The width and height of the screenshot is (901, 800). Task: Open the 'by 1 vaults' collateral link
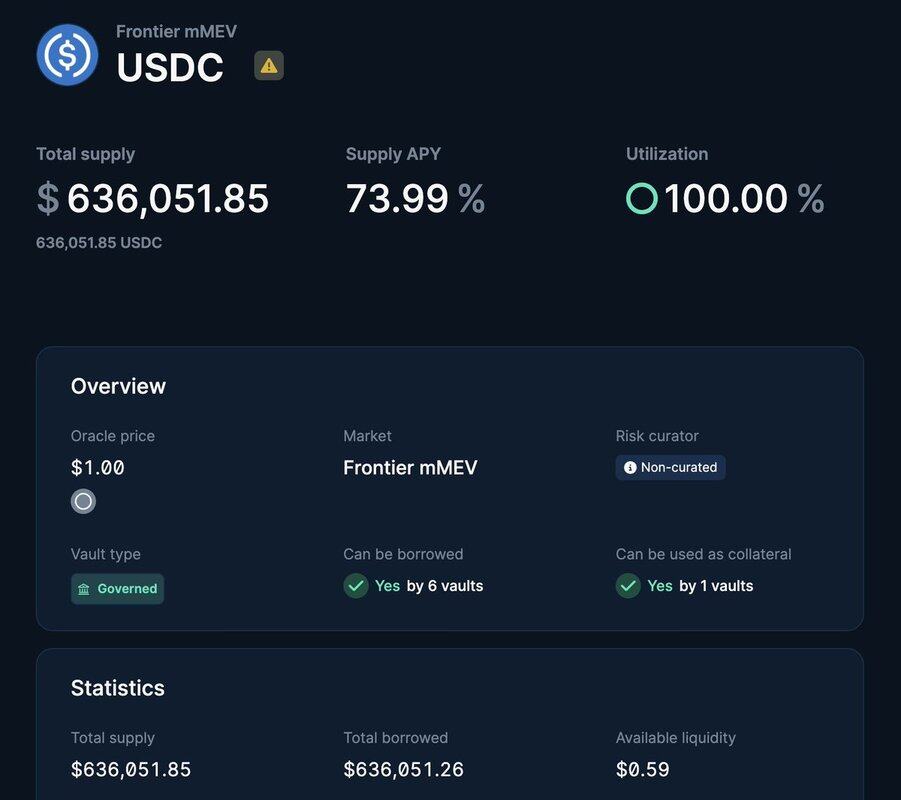click(x=716, y=586)
